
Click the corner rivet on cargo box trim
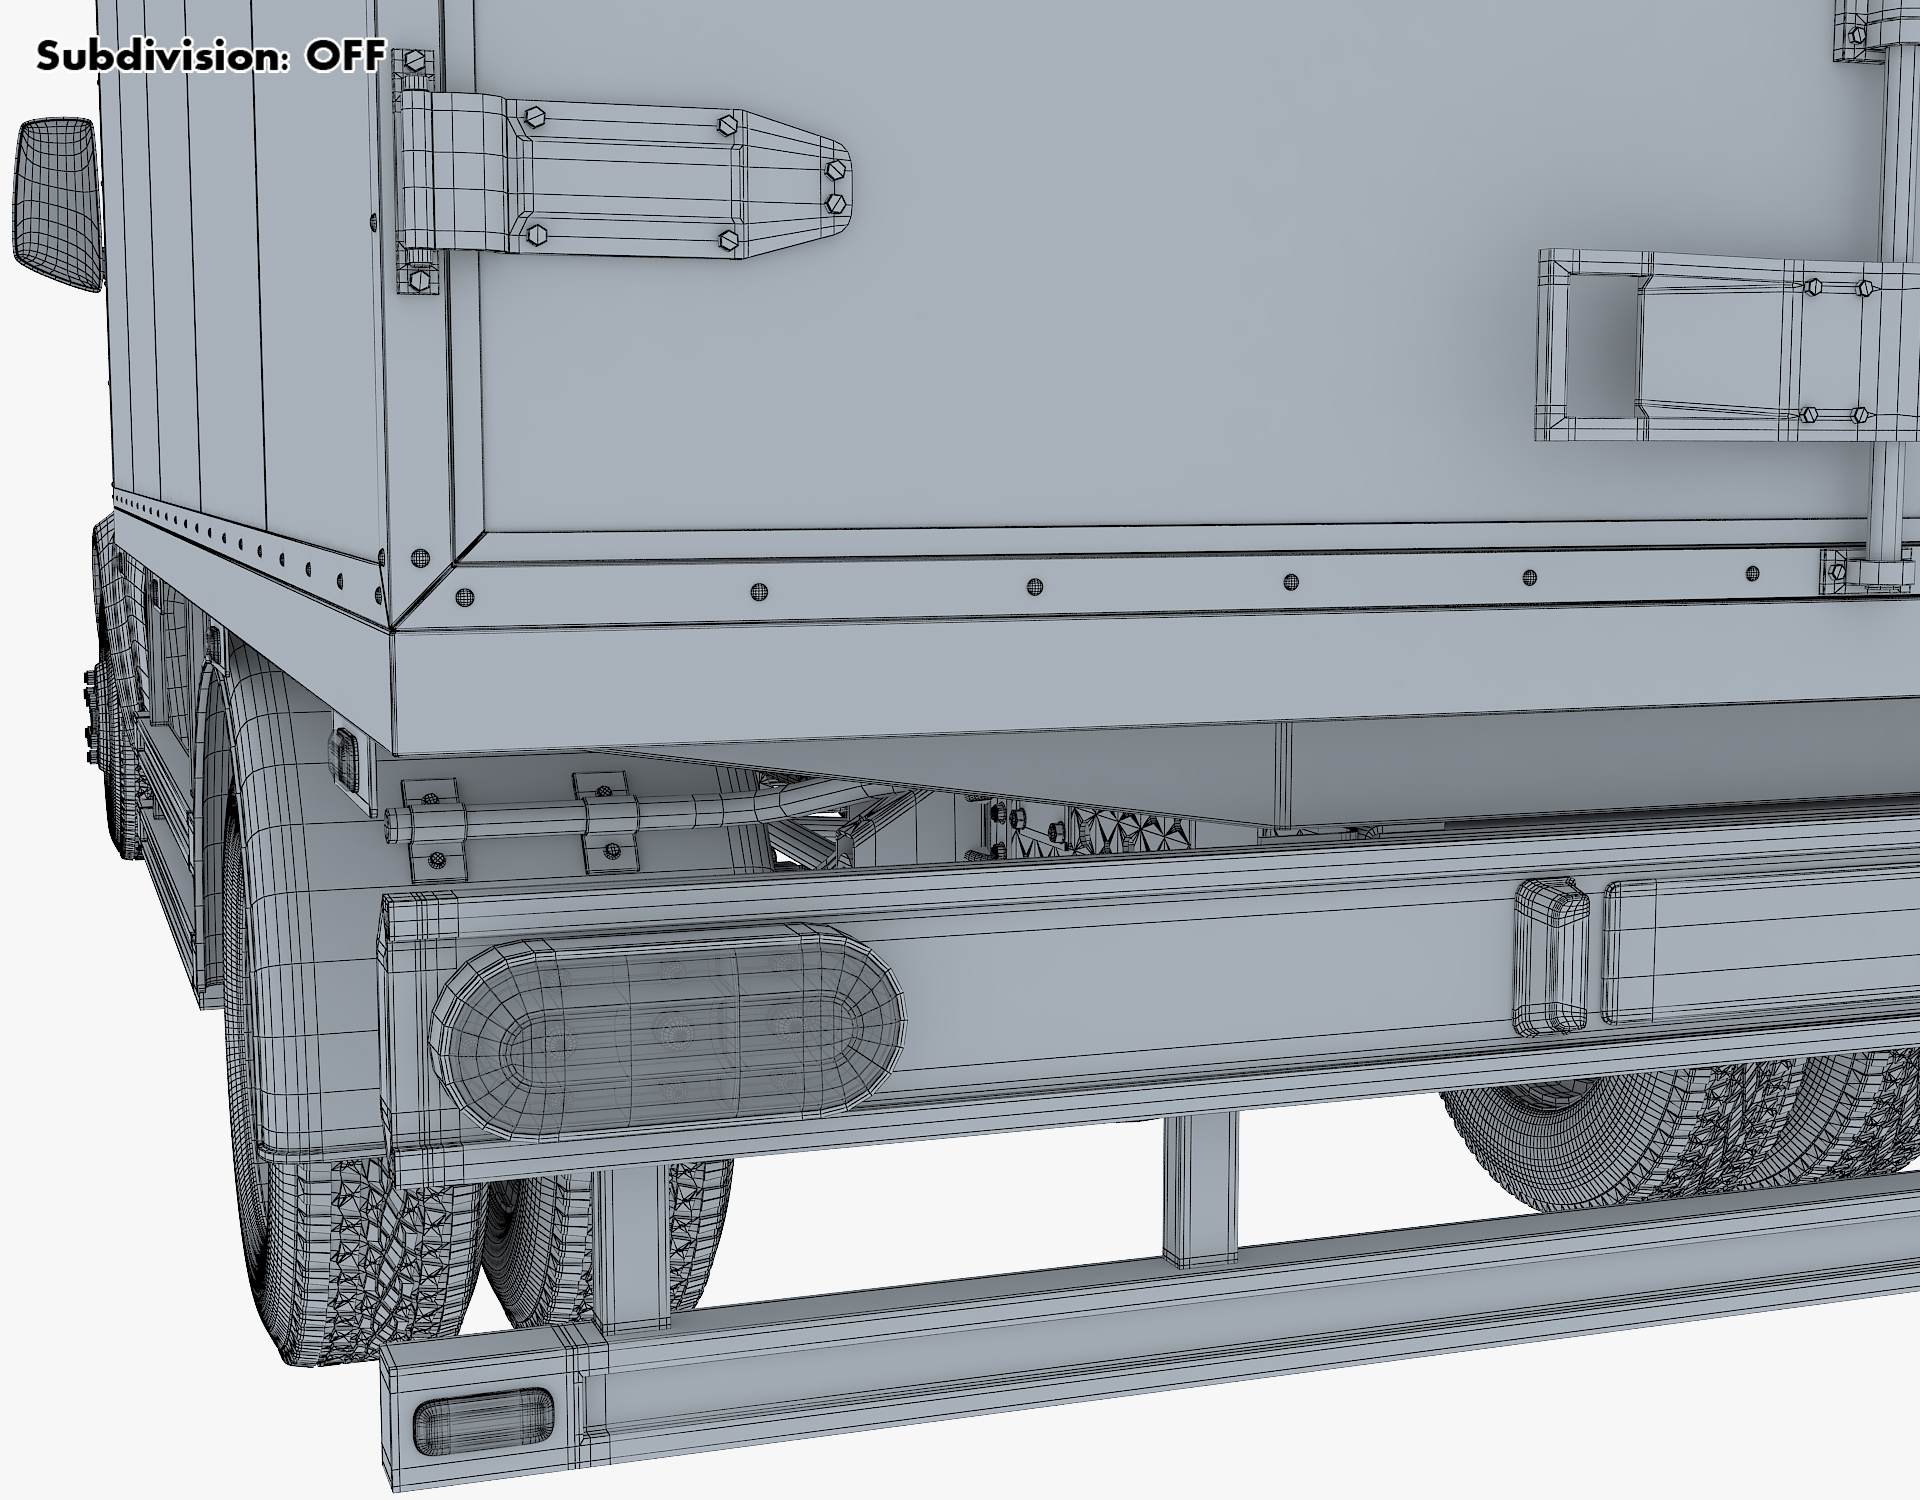[x=420, y=556]
